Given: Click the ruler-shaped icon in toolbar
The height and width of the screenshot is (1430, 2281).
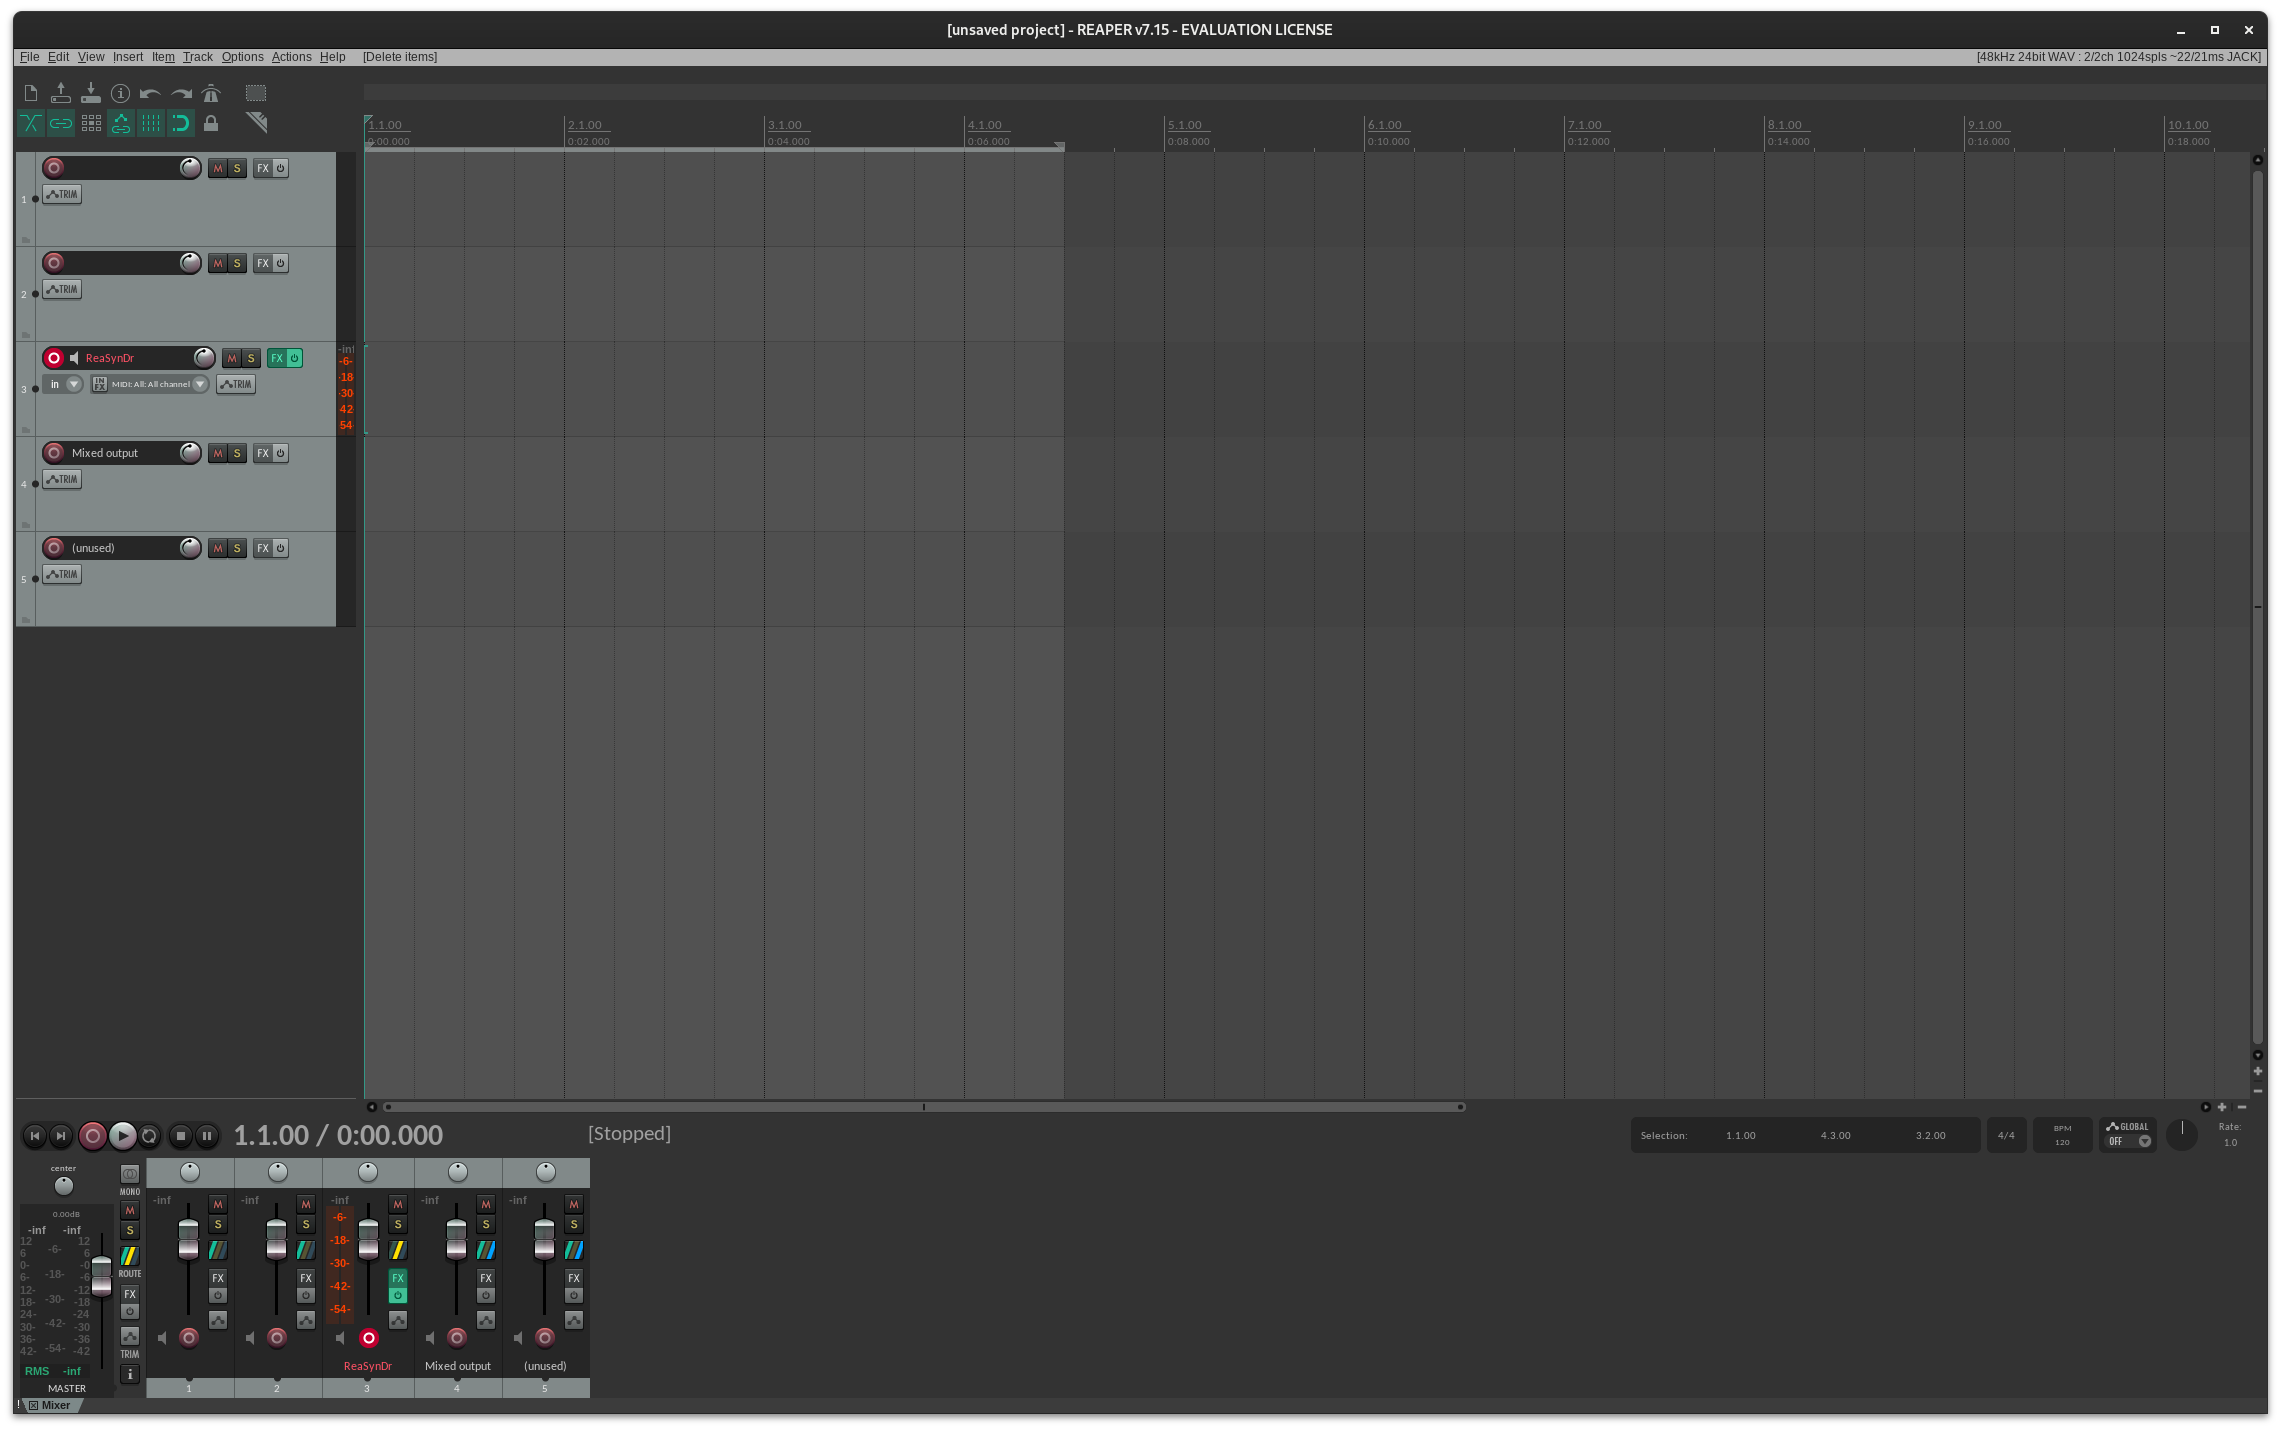Looking at the screenshot, I should pos(257,123).
